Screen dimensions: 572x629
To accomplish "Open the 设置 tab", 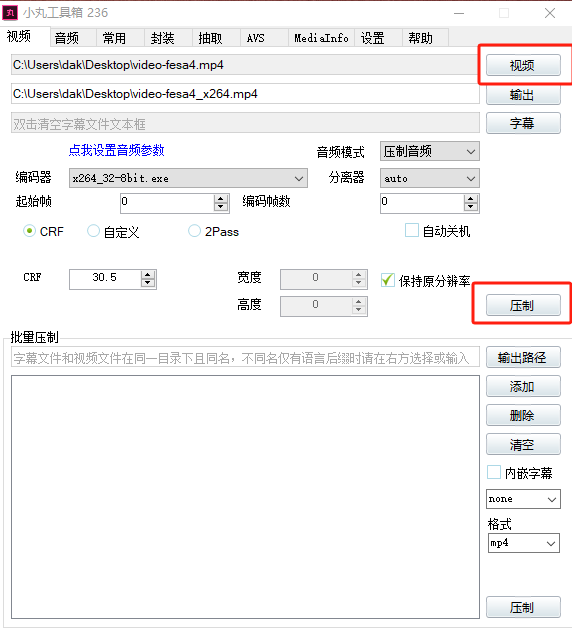I will point(379,38).
